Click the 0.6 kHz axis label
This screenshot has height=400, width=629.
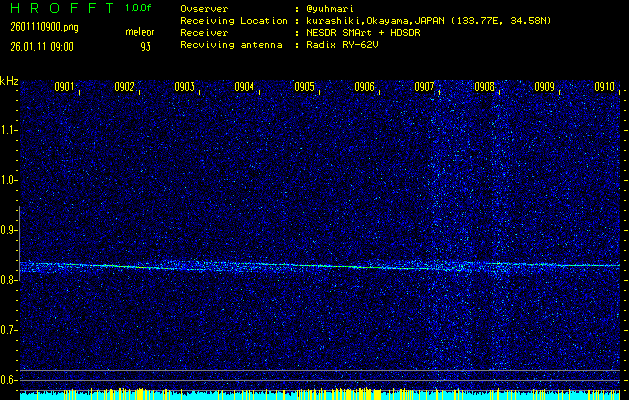[9, 380]
